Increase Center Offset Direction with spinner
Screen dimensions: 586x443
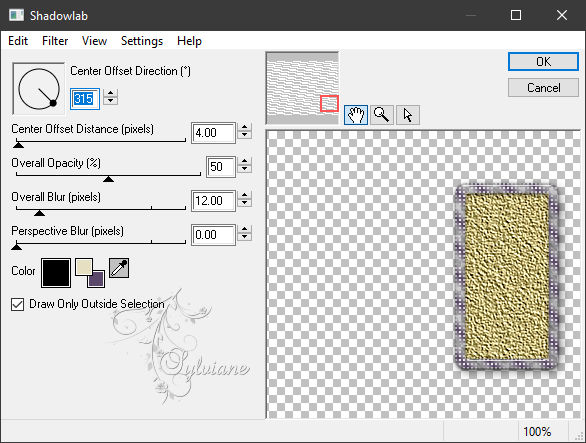click(111, 93)
